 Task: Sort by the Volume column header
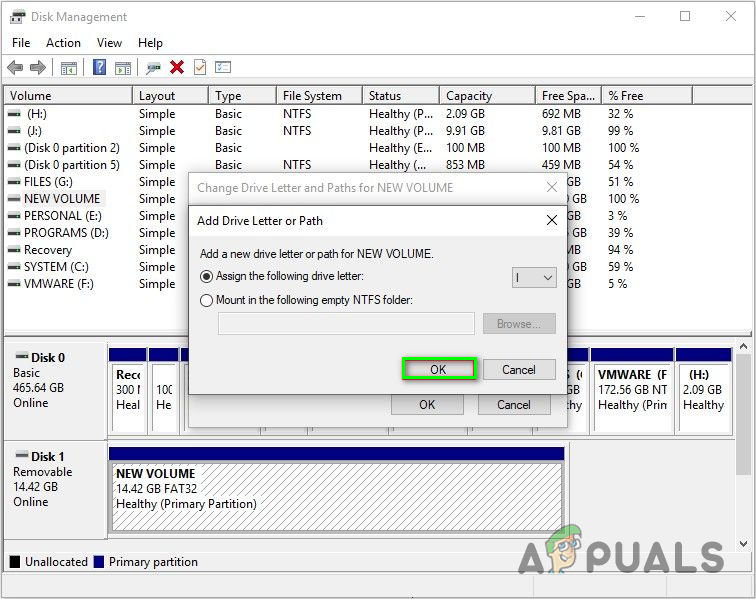coord(68,95)
